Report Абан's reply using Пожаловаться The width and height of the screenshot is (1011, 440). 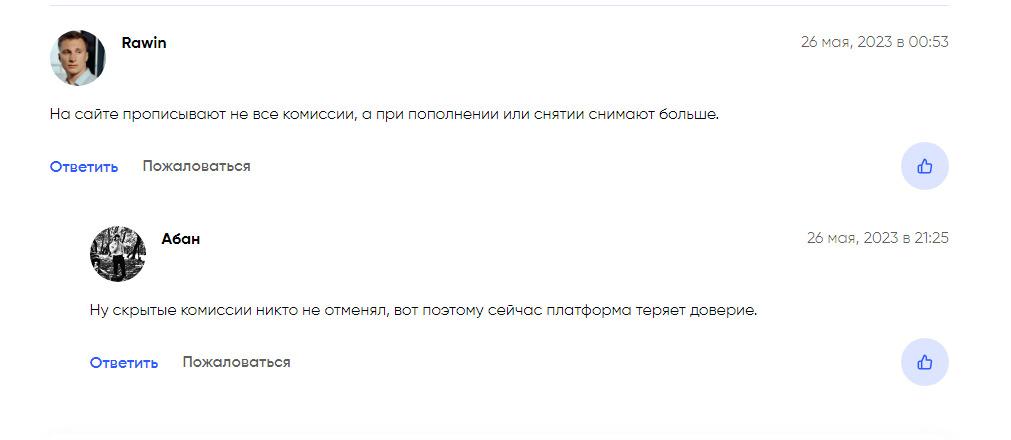(236, 363)
